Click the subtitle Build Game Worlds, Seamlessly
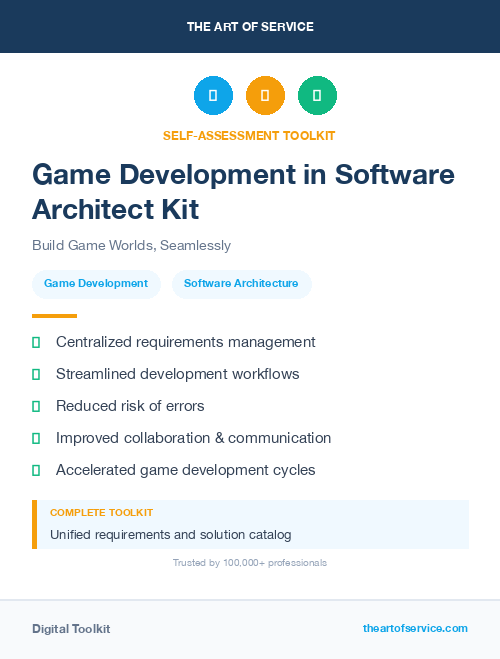 [132, 245]
